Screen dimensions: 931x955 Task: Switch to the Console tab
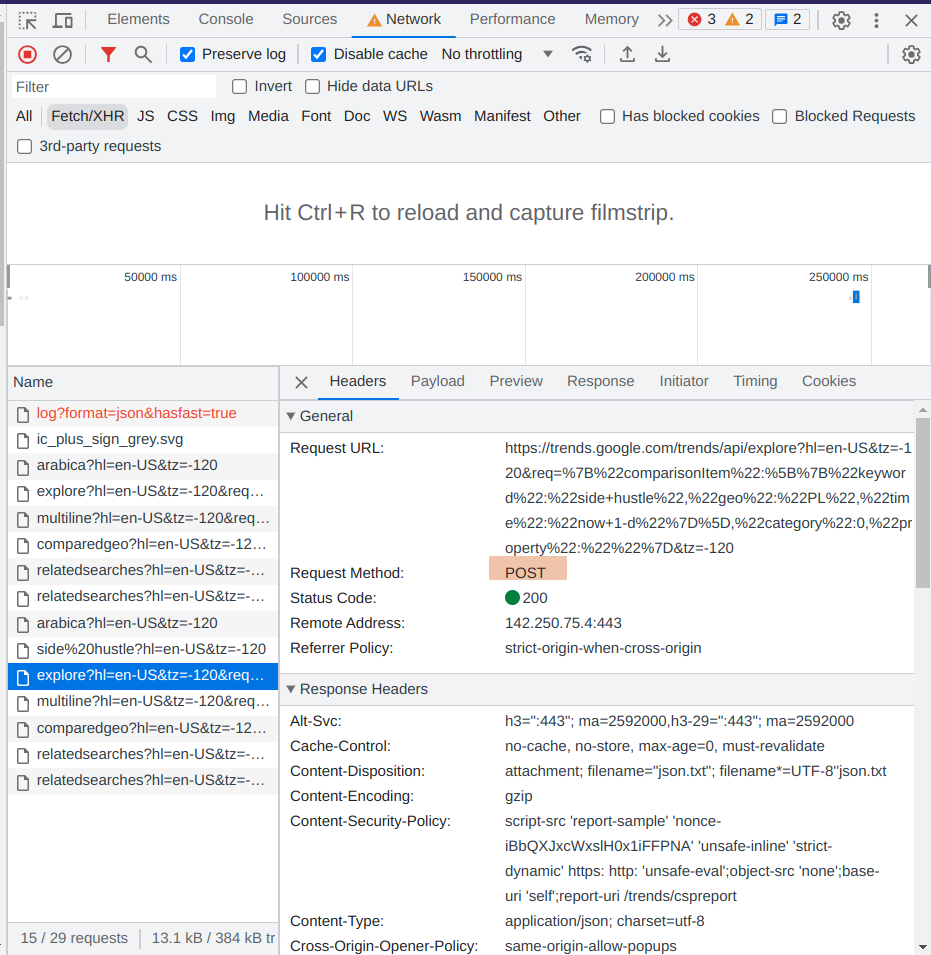pyautogui.click(x=225, y=19)
